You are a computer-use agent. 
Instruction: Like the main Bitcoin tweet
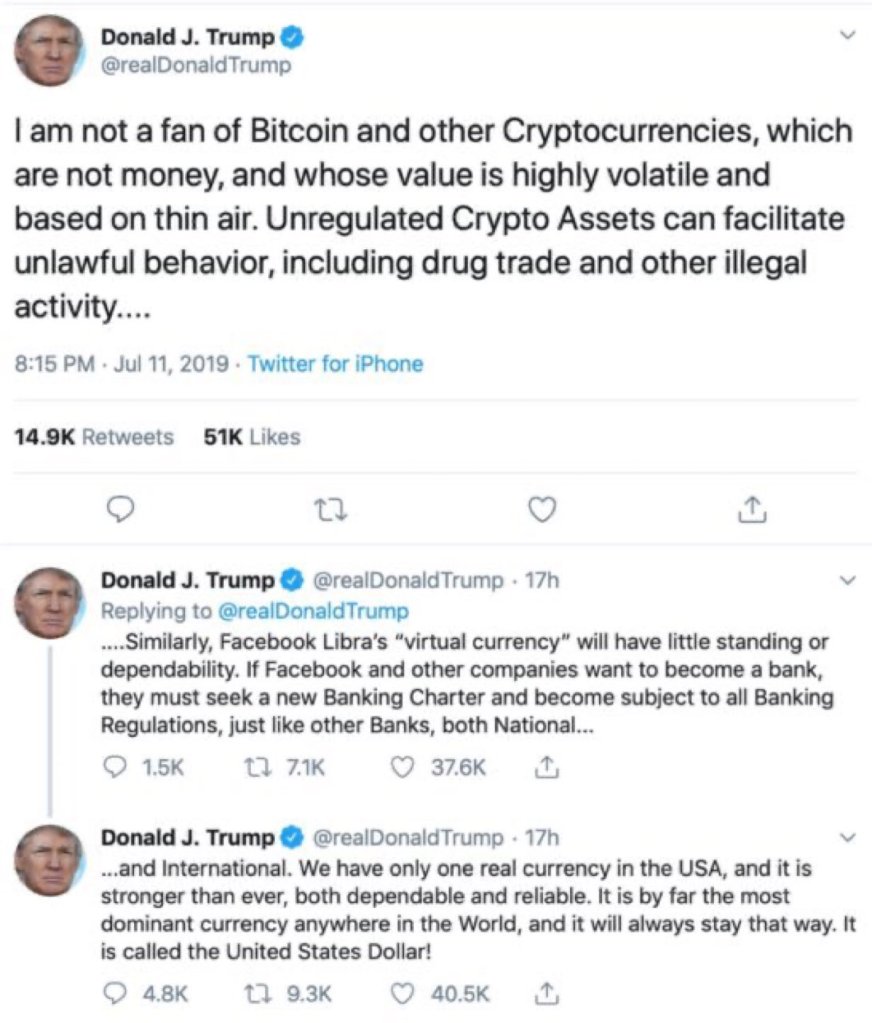pyautogui.click(x=541, y=510)
